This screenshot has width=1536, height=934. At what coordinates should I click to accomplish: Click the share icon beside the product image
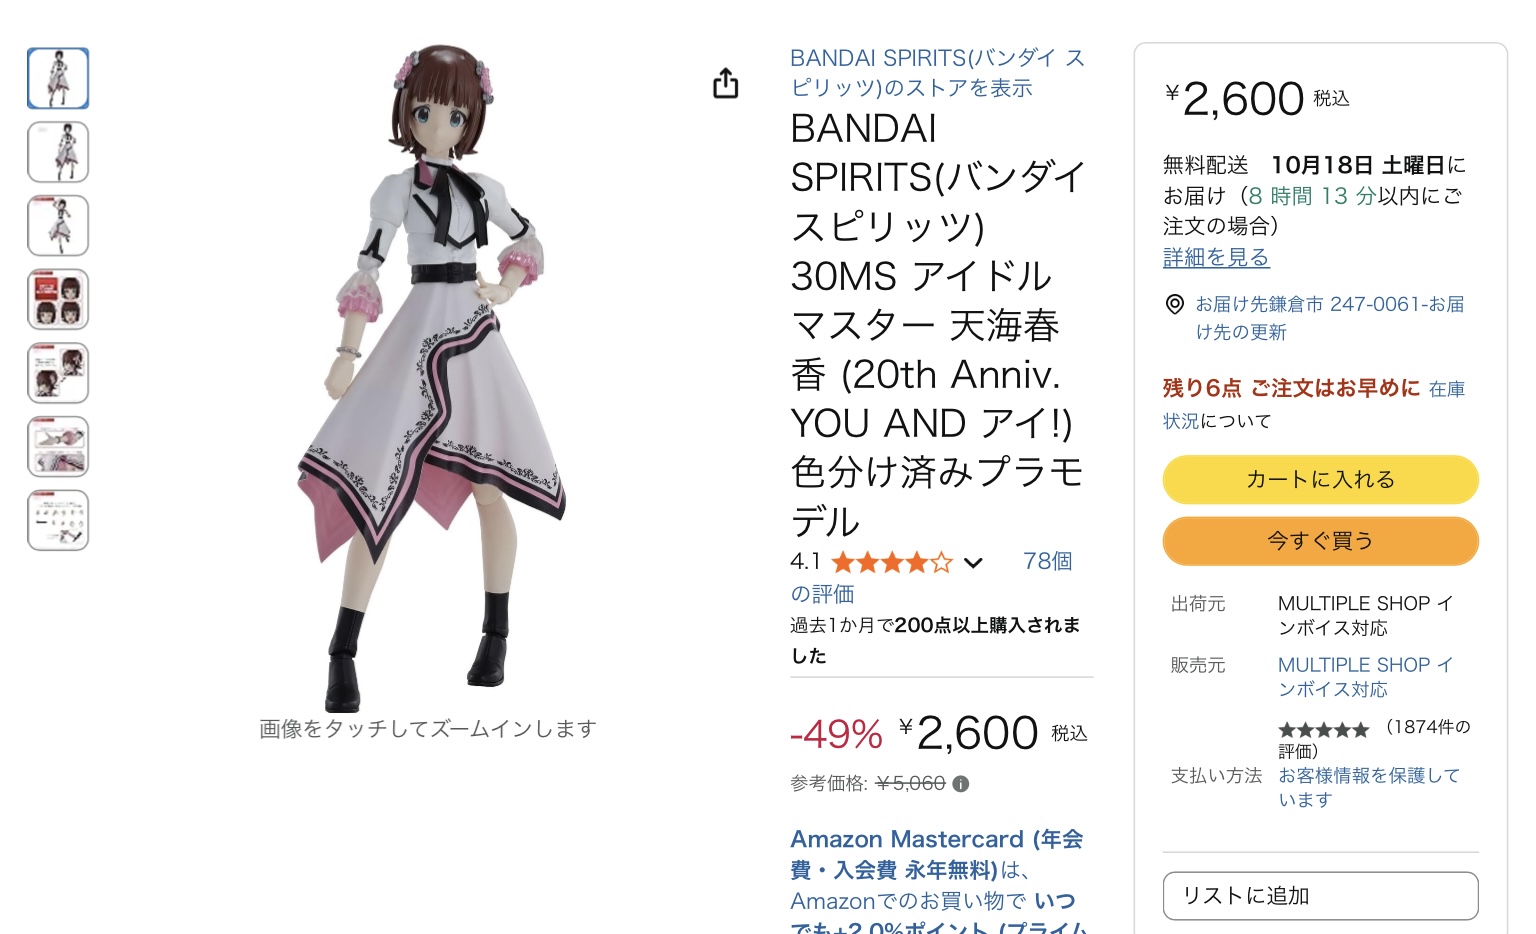pos(725,84)
